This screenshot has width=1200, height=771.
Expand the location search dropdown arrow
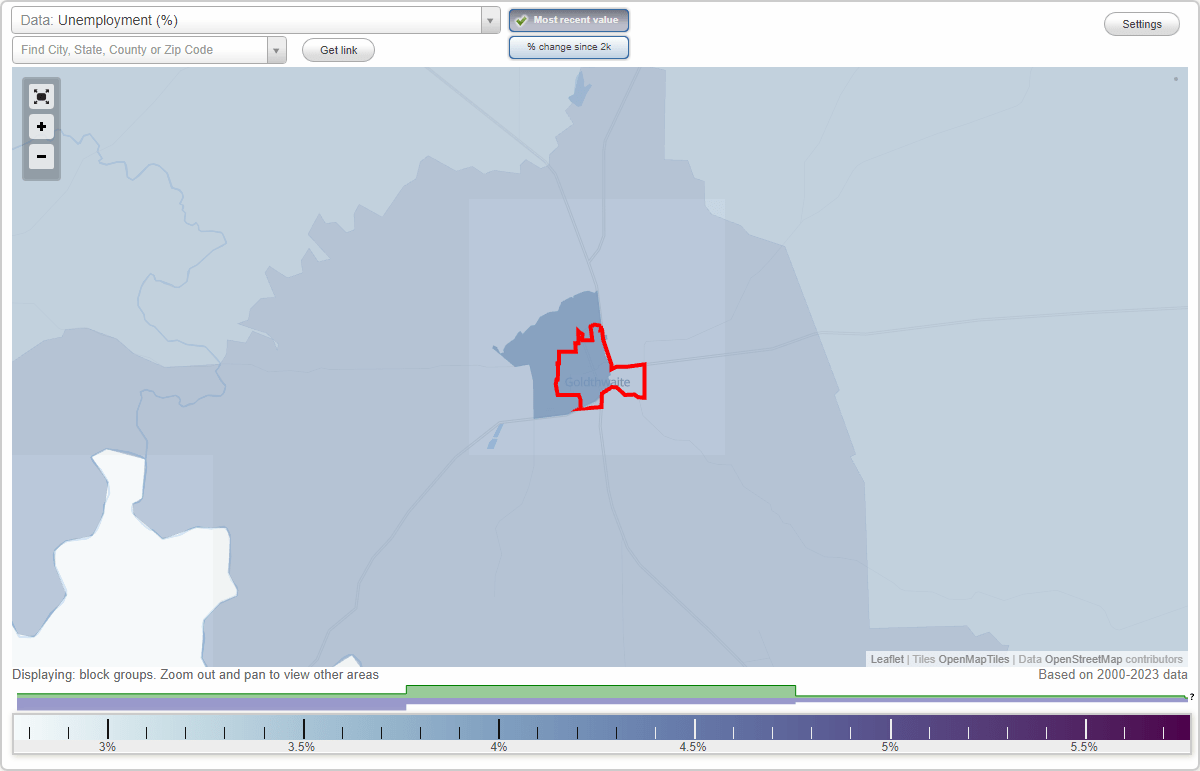[276, 48]
